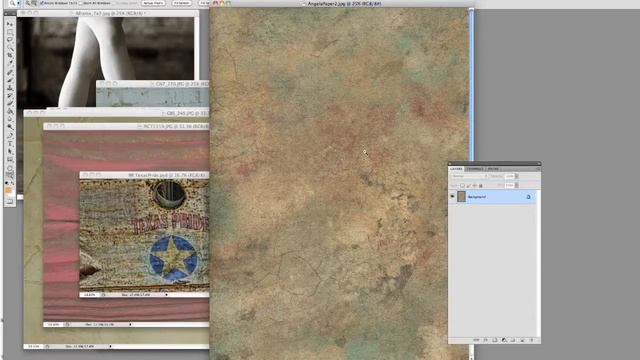Create a new layer

pos(522,340)
